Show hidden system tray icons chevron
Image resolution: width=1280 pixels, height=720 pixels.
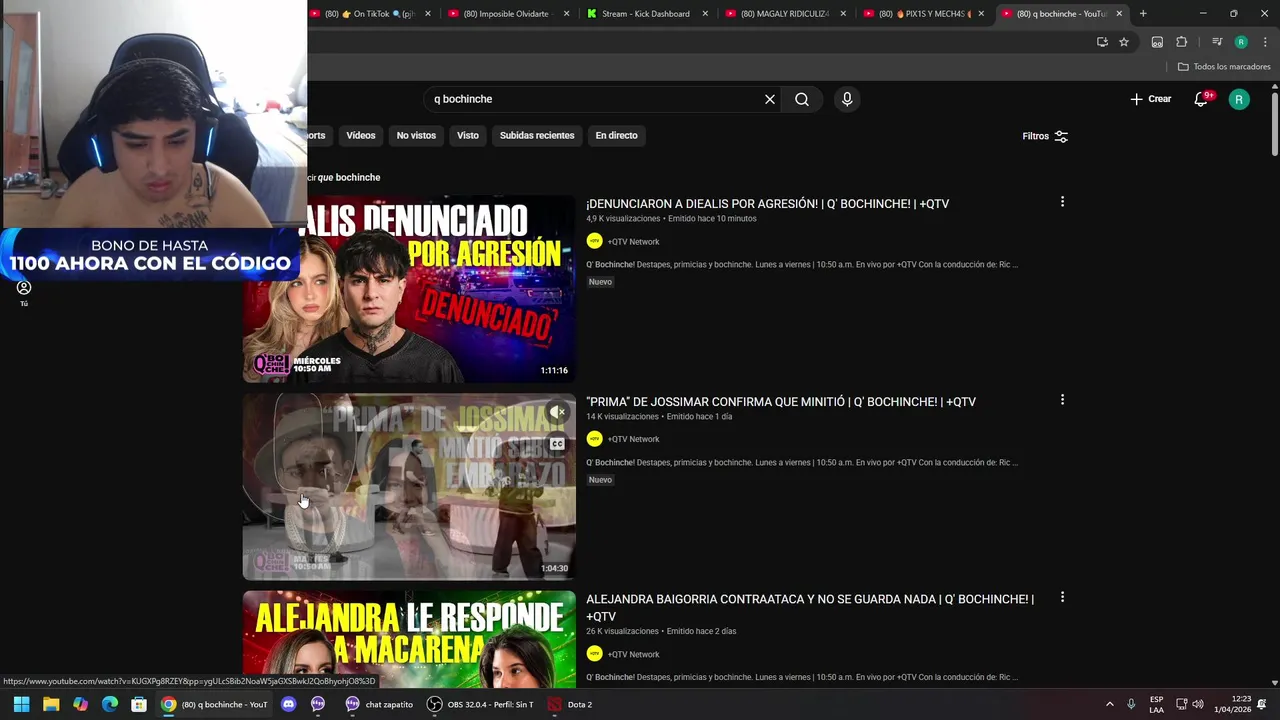point(1109,704)
